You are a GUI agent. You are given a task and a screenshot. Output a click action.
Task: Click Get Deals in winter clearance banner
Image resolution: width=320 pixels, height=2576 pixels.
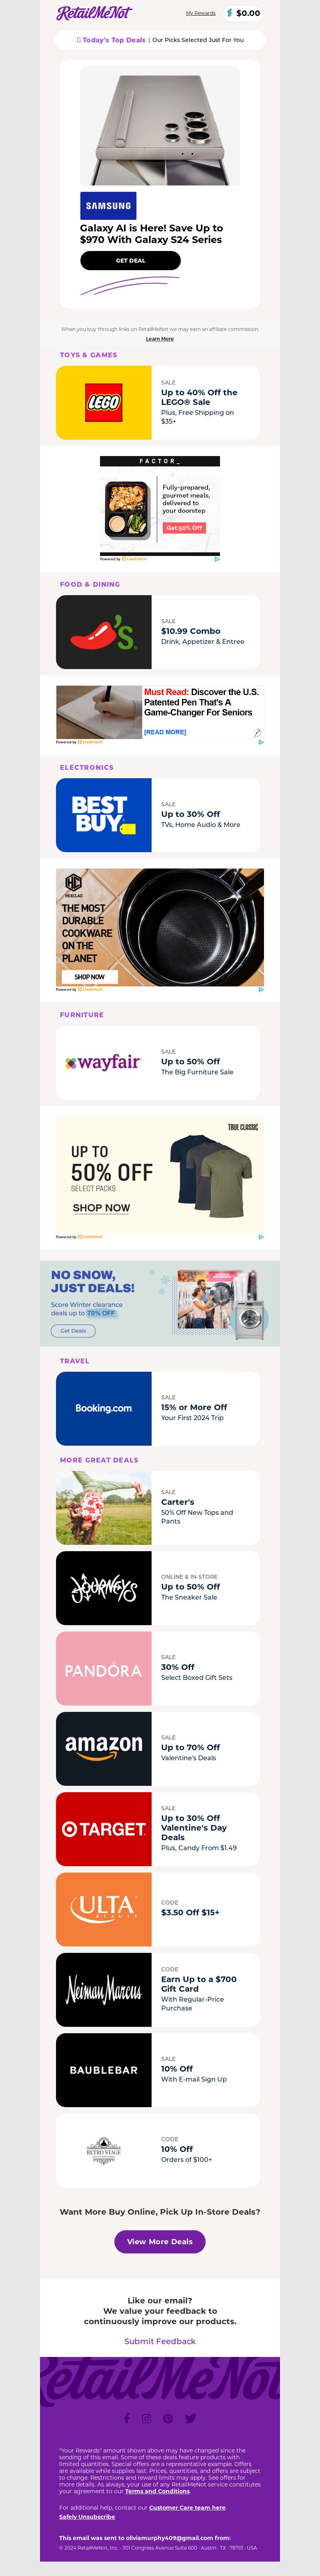pos(73,1330)
